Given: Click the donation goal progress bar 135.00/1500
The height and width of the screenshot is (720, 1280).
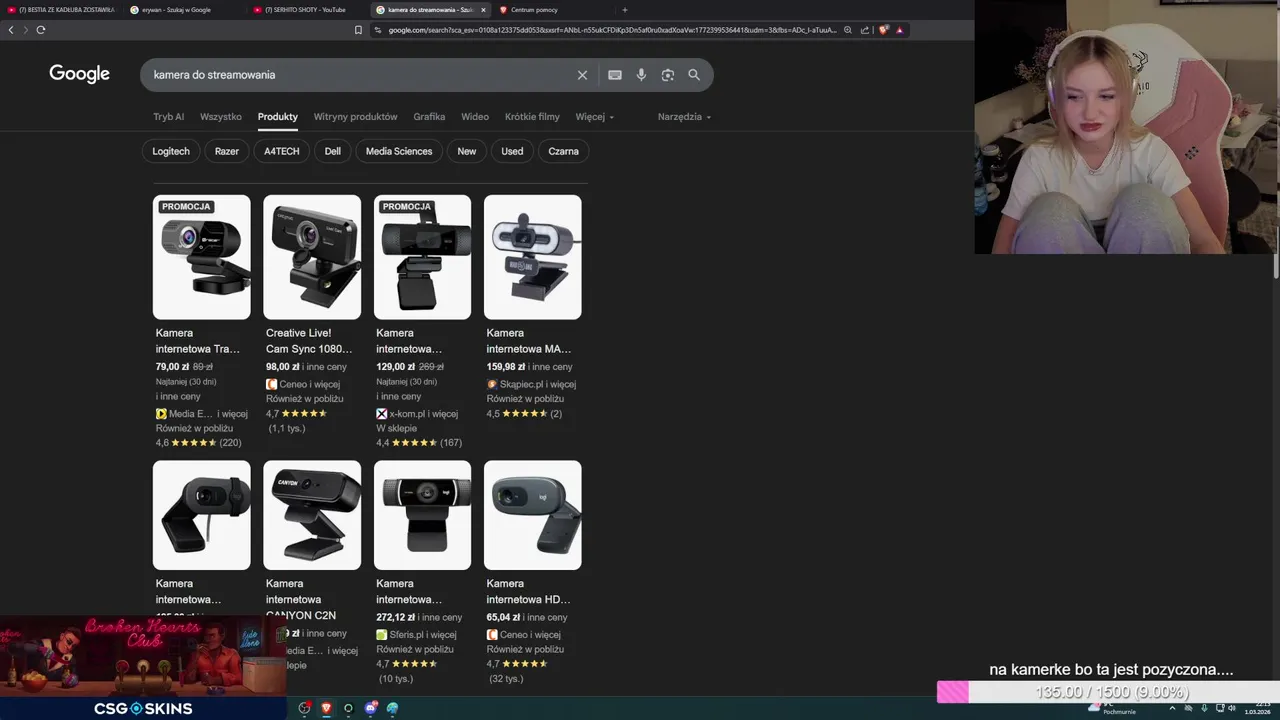Looking at the screenshot, I should coord(1108,692).
